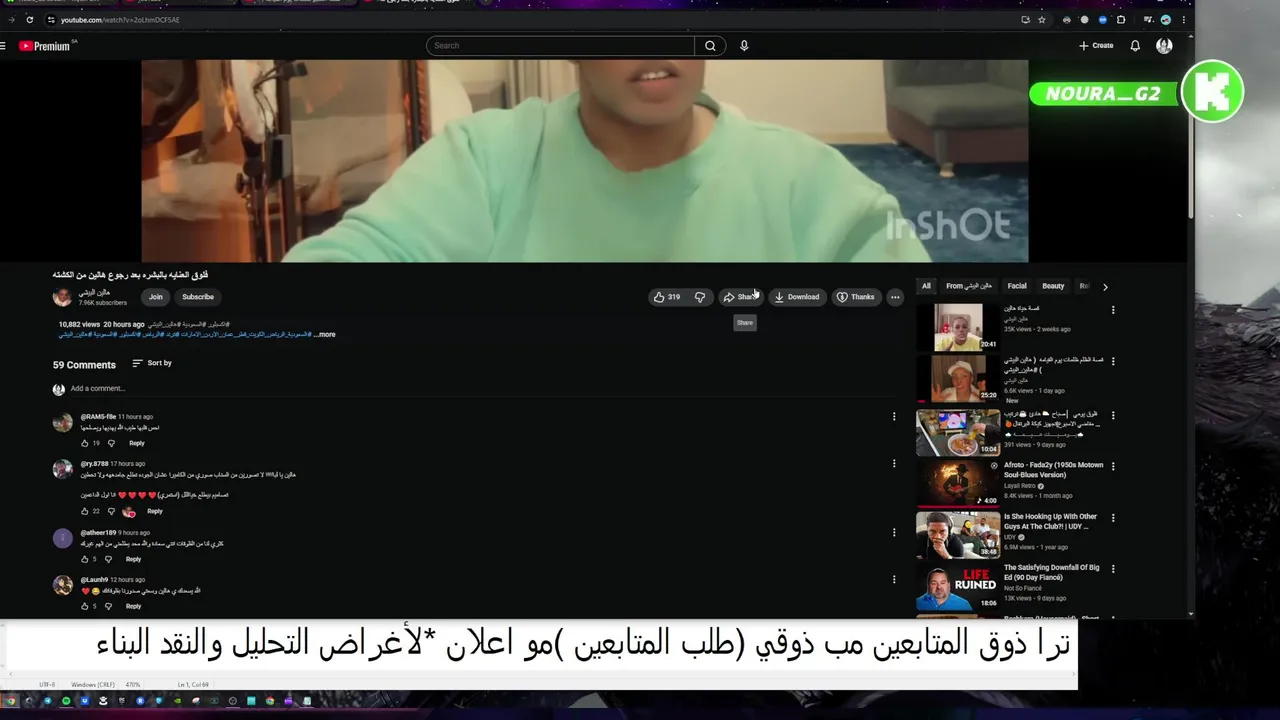Click the UTF-8 encoding in Notepad status bar
Screen dimensions: 1280x720
[46, 684]
